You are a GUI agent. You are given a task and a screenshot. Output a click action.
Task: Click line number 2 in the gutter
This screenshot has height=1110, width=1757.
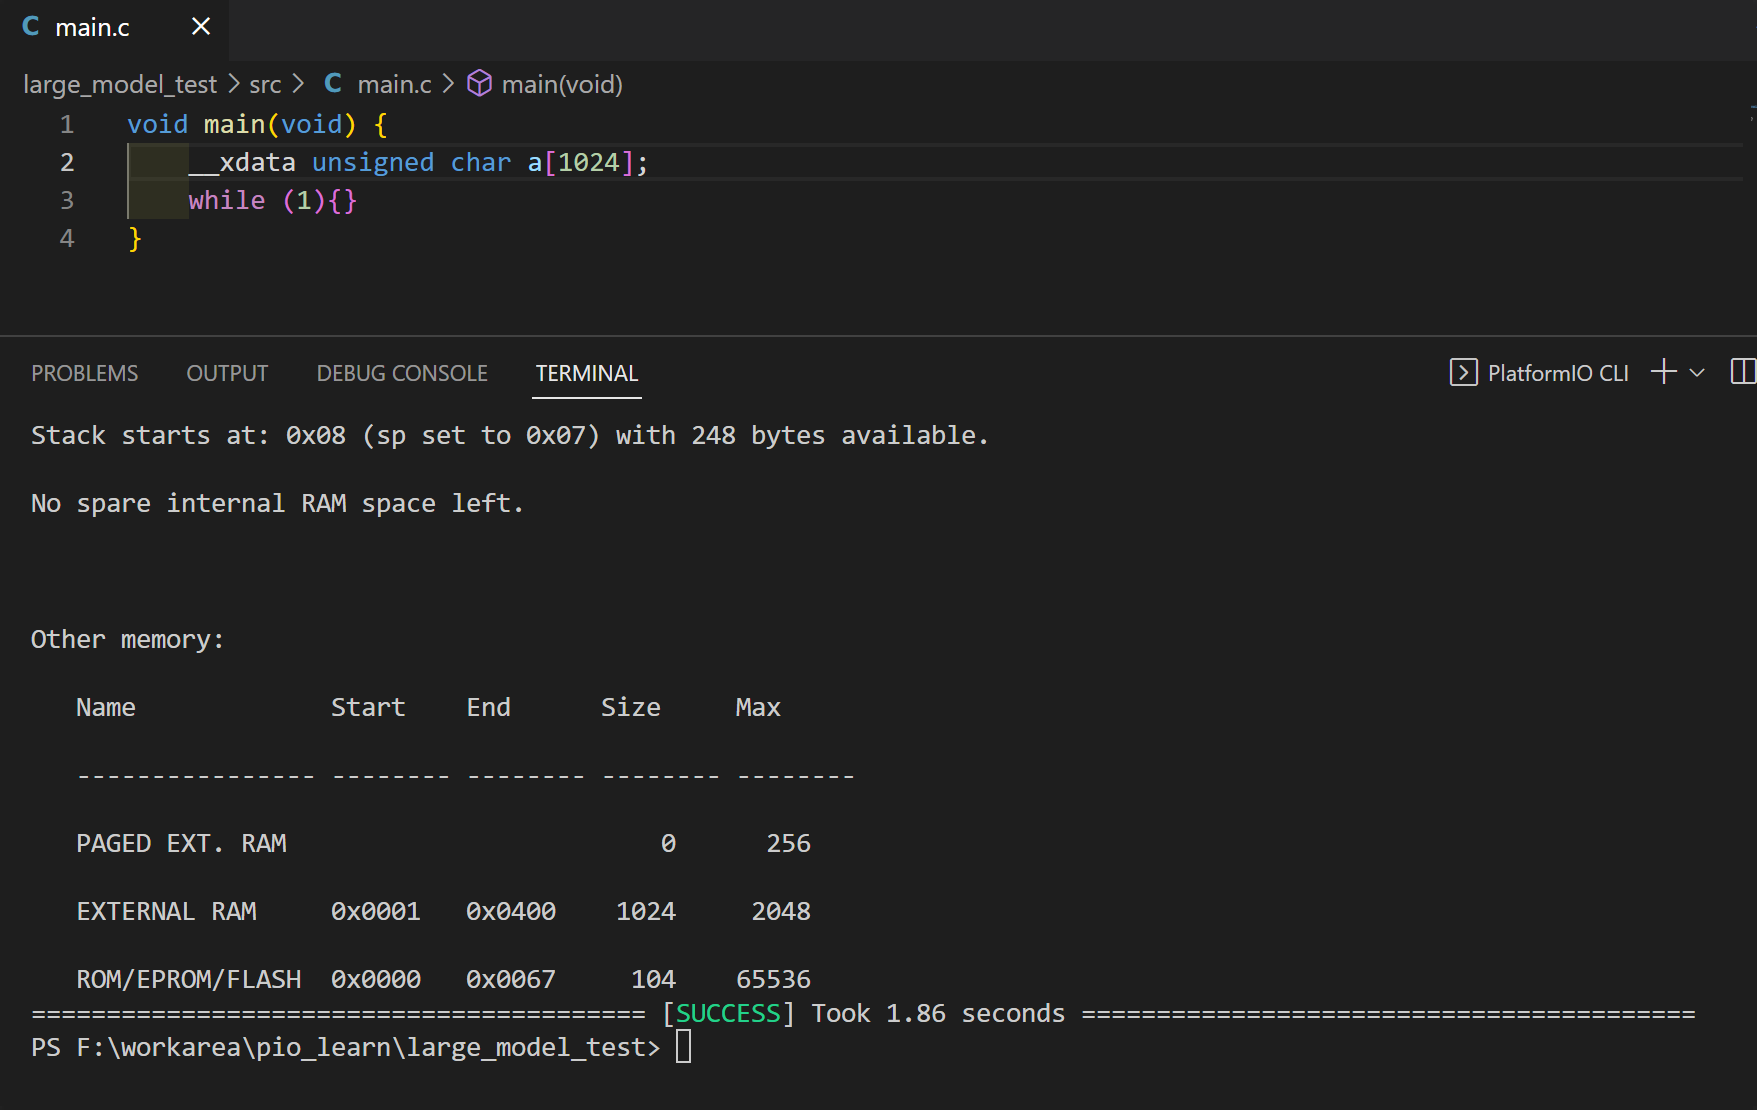click(x=67, y=162)
